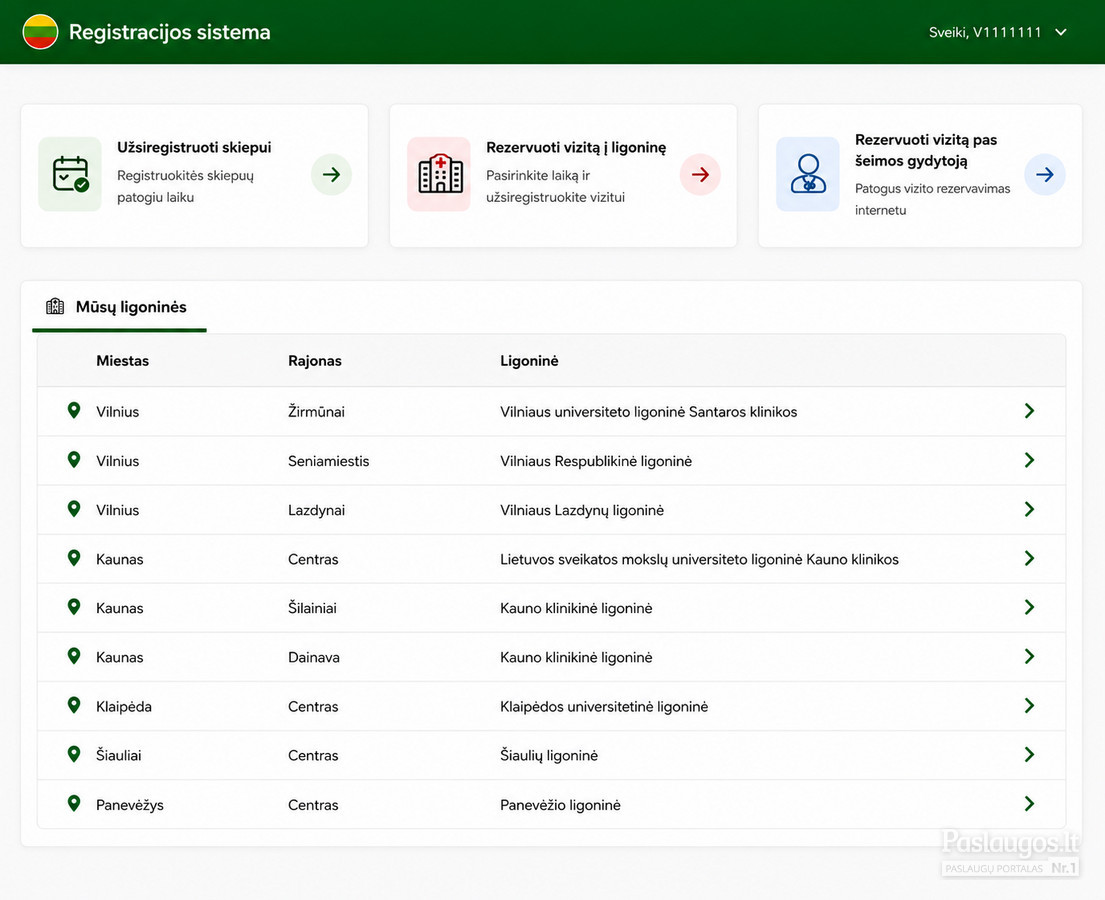This screenshot has width=1105, height=900.
Task: Click the Ligoninė column header
Action: (529, 361)
